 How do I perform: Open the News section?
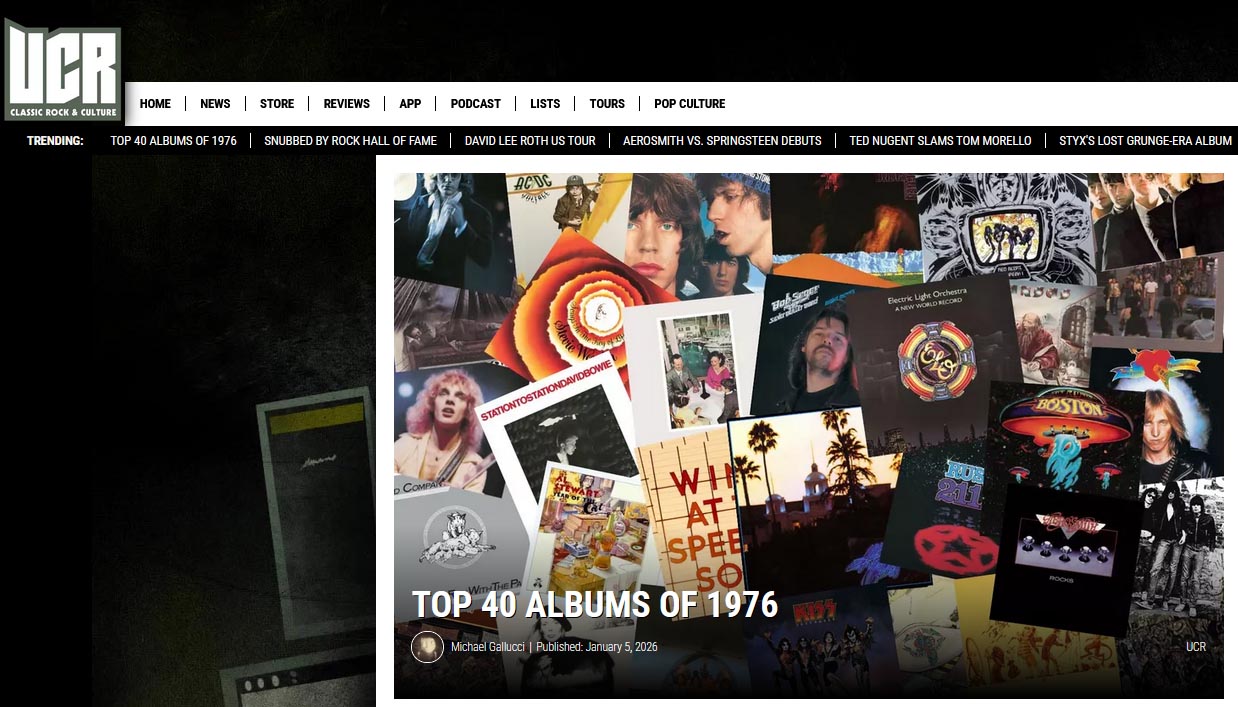(215, 104)
